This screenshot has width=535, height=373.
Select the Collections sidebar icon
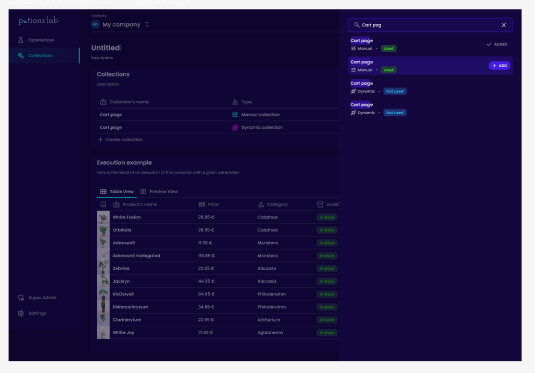[21, 55]
